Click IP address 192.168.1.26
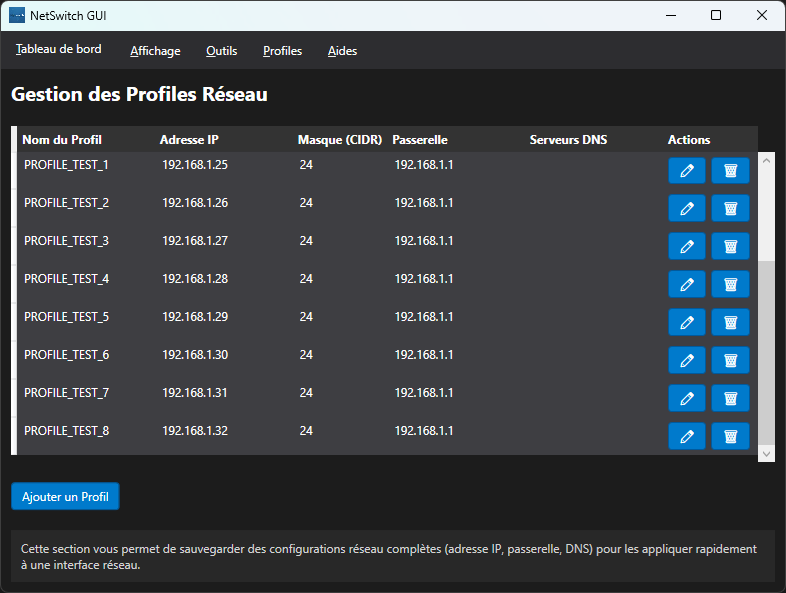The height and width of the screenshot is (593, 786). (x=195, y=203)
